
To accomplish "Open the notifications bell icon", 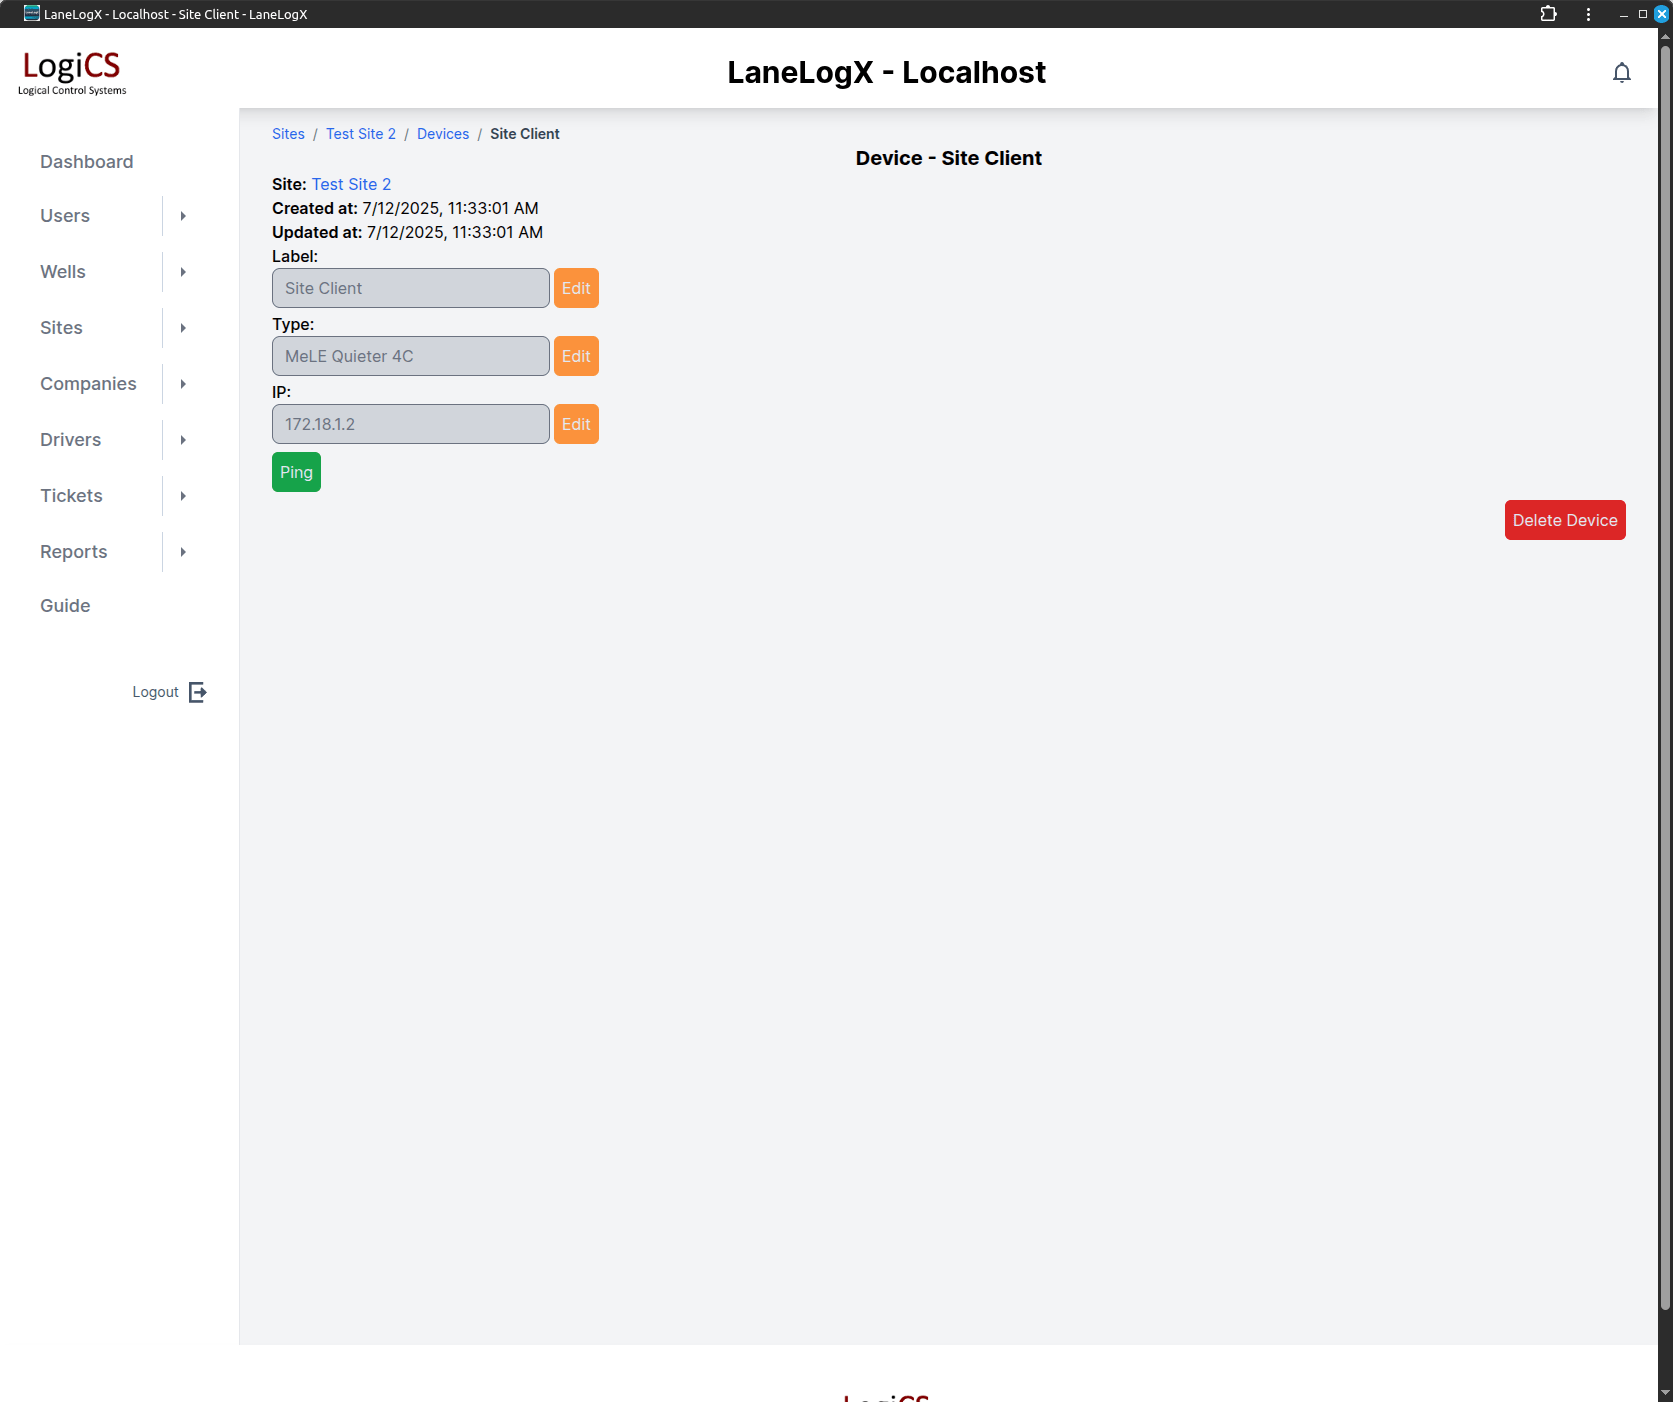I will (x=1621, y=73).
